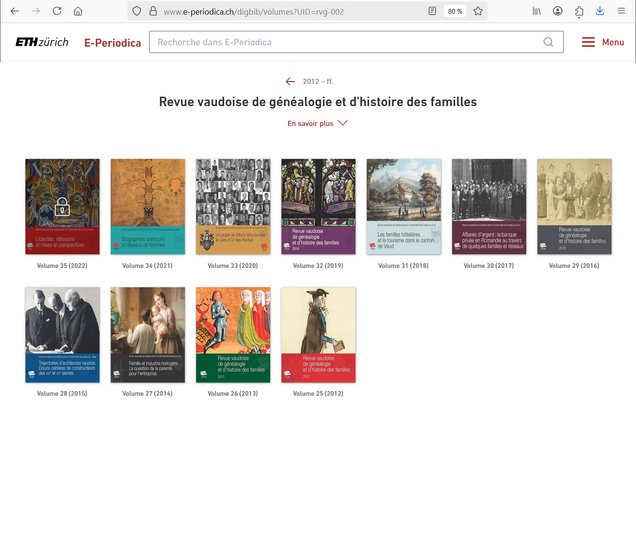Click the Volume 31 (2018) caption
The height and width of the screenshot is (533, 636).
click(x=403, y=266)
